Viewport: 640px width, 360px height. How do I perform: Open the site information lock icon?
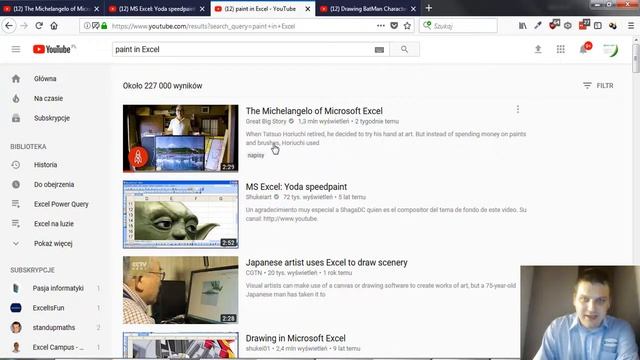(104, 26)
